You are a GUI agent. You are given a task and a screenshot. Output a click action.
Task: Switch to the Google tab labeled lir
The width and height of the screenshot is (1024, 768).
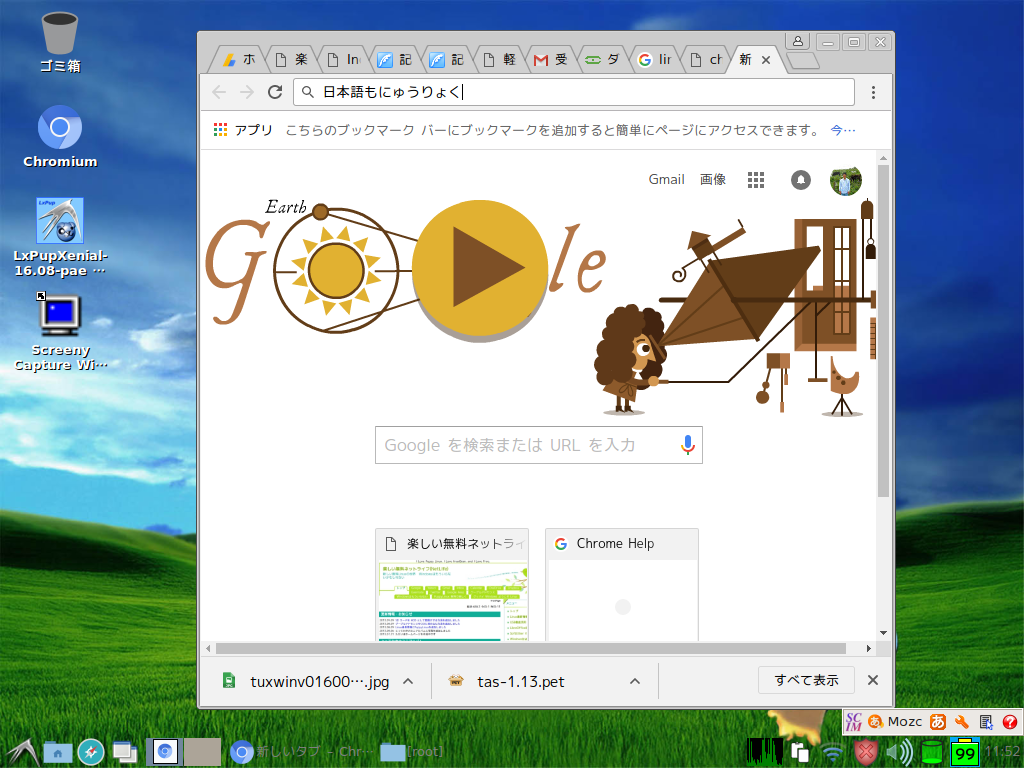[655, 59]
